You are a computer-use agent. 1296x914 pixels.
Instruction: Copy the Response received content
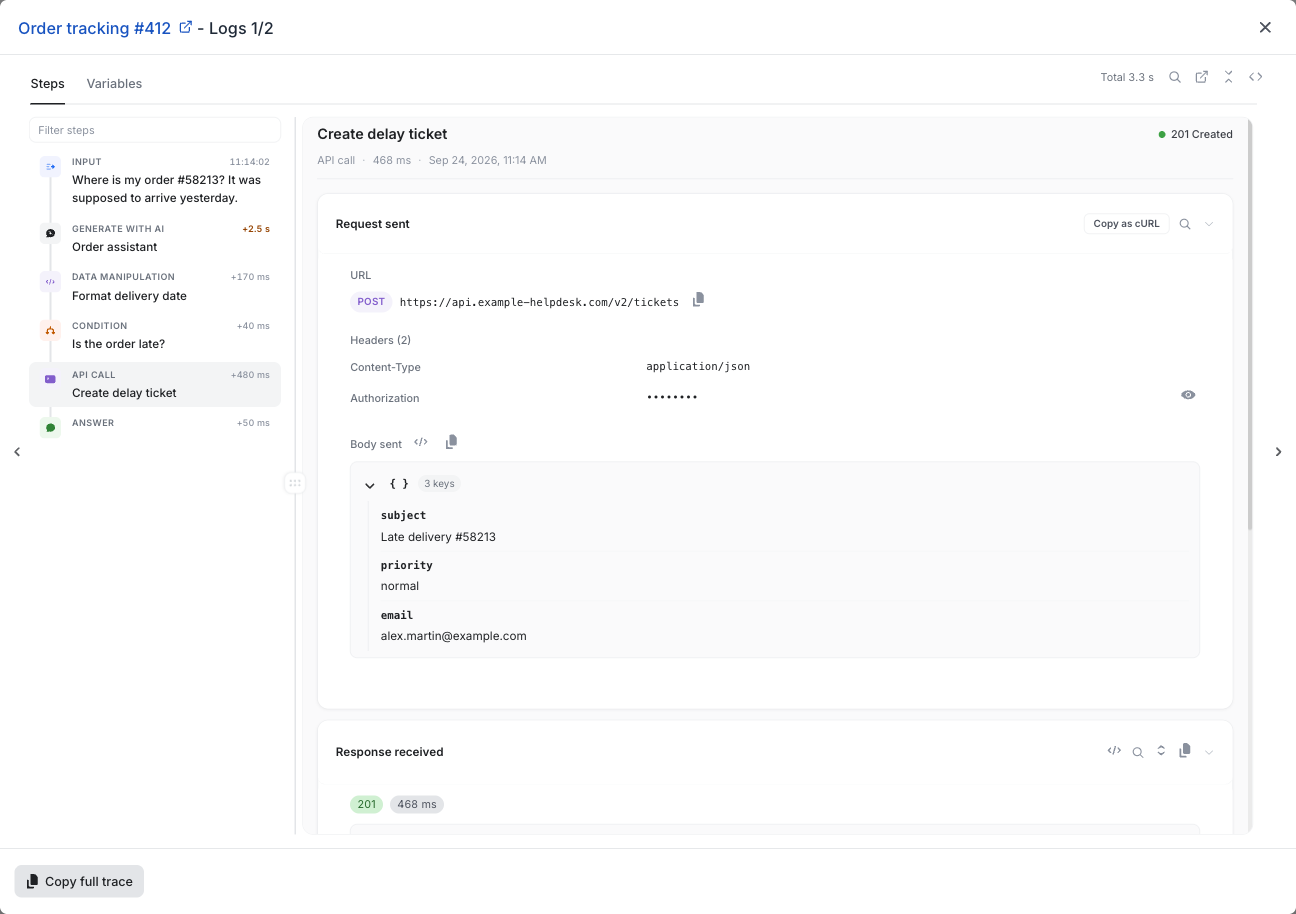1185,750
